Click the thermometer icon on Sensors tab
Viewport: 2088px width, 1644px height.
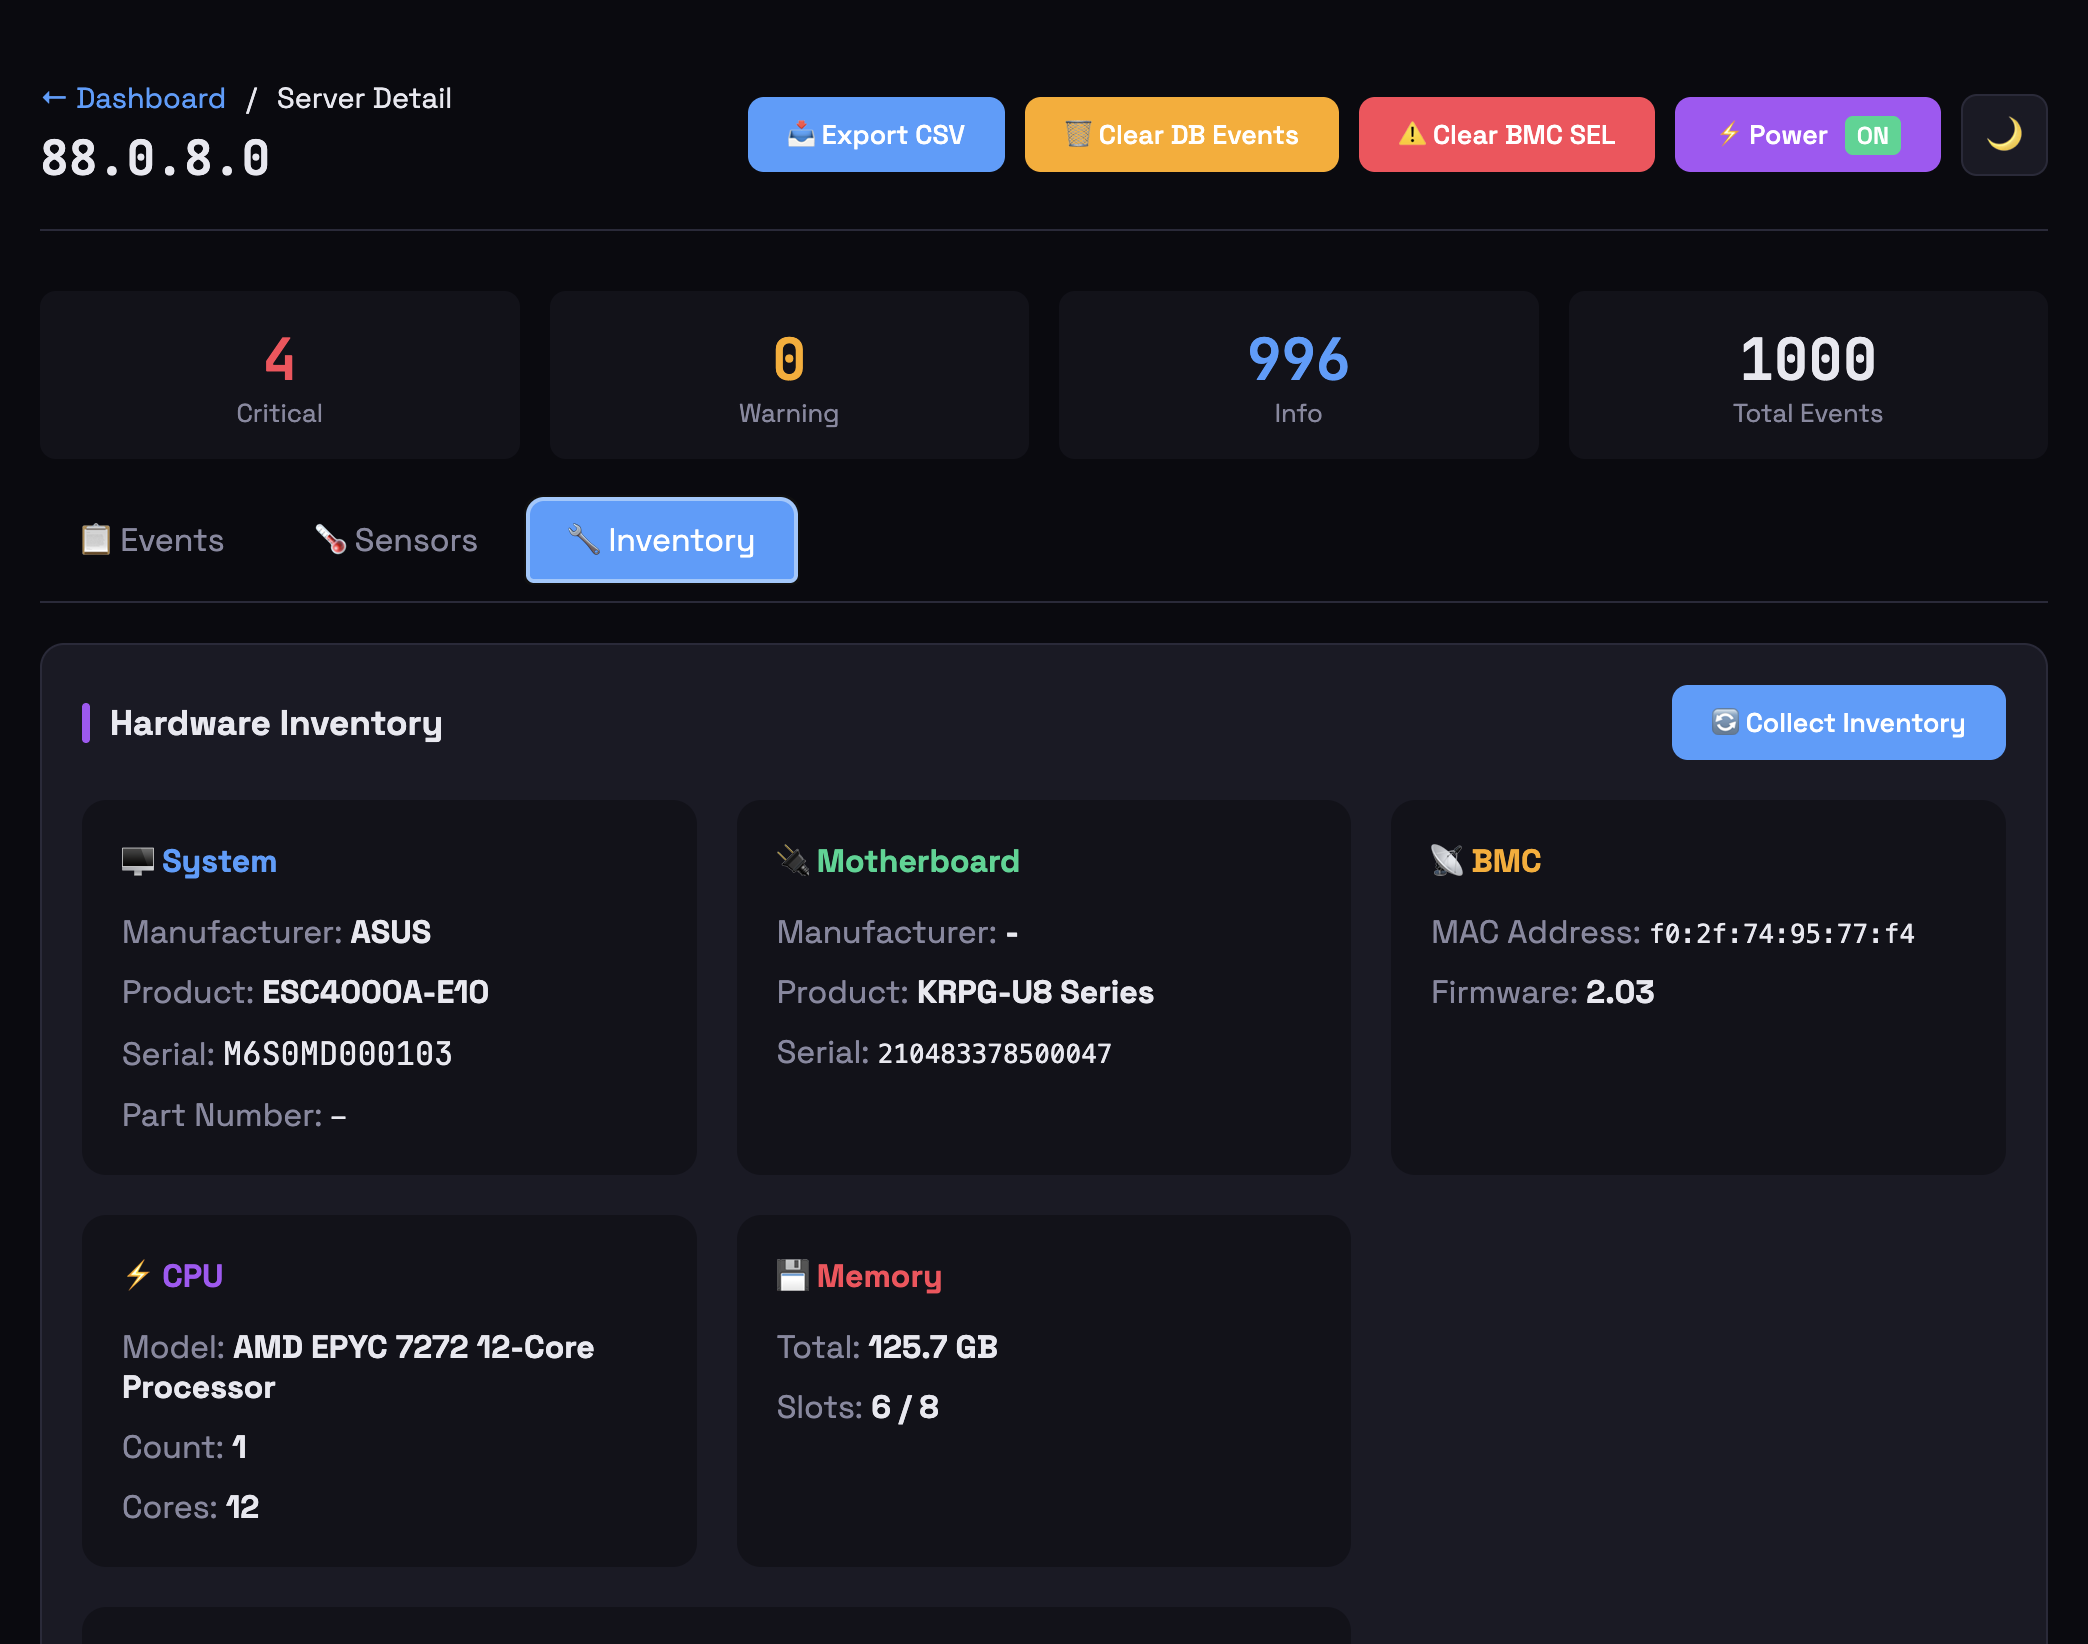[331, 540]
